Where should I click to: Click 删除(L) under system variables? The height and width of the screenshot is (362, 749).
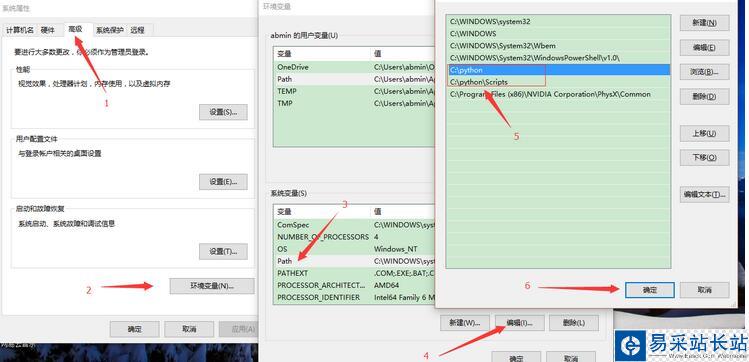574,323
